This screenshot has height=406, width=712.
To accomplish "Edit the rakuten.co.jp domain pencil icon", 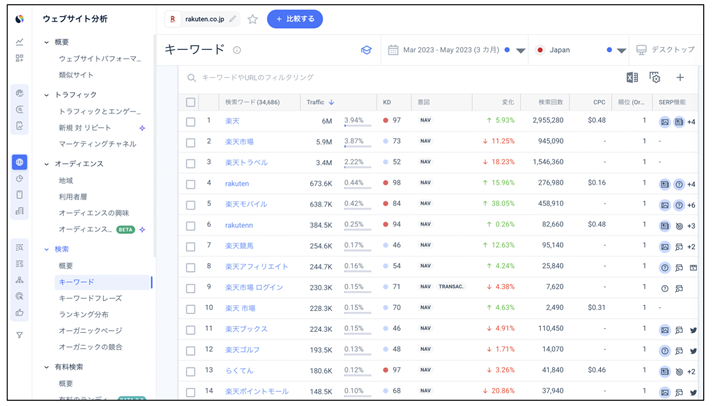I will [232, 19].
